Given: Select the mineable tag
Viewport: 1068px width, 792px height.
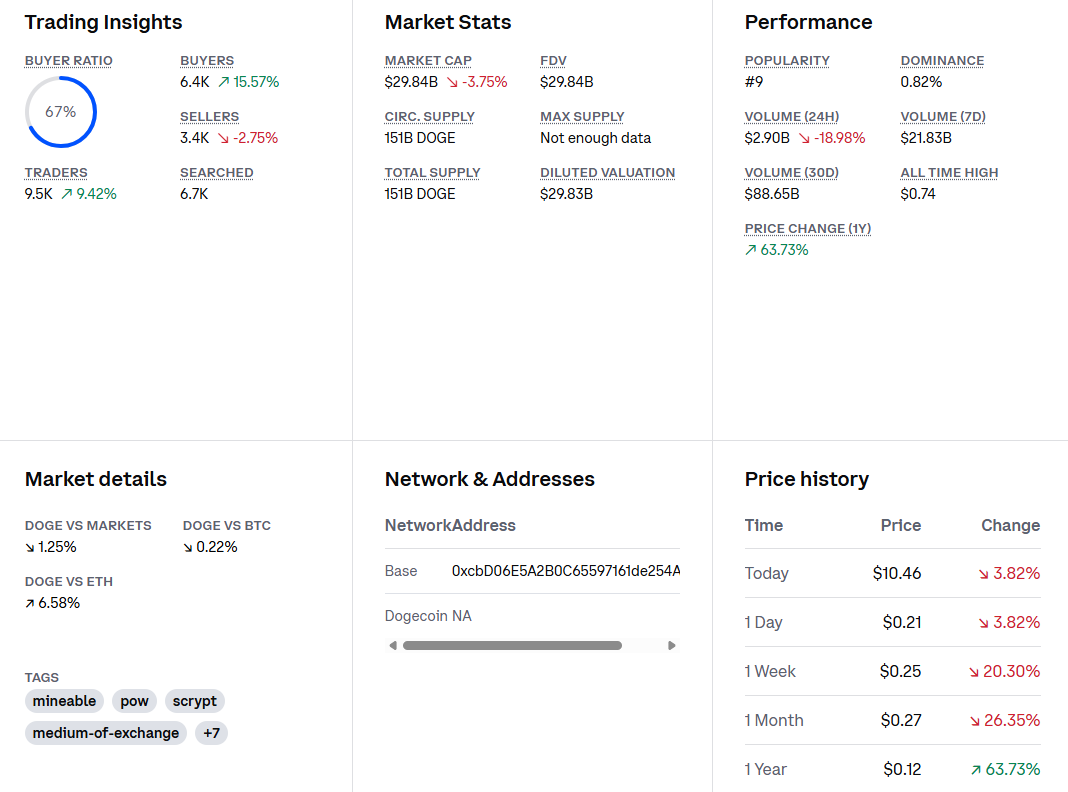Looking at the screenshot, I should coord(64,701).
